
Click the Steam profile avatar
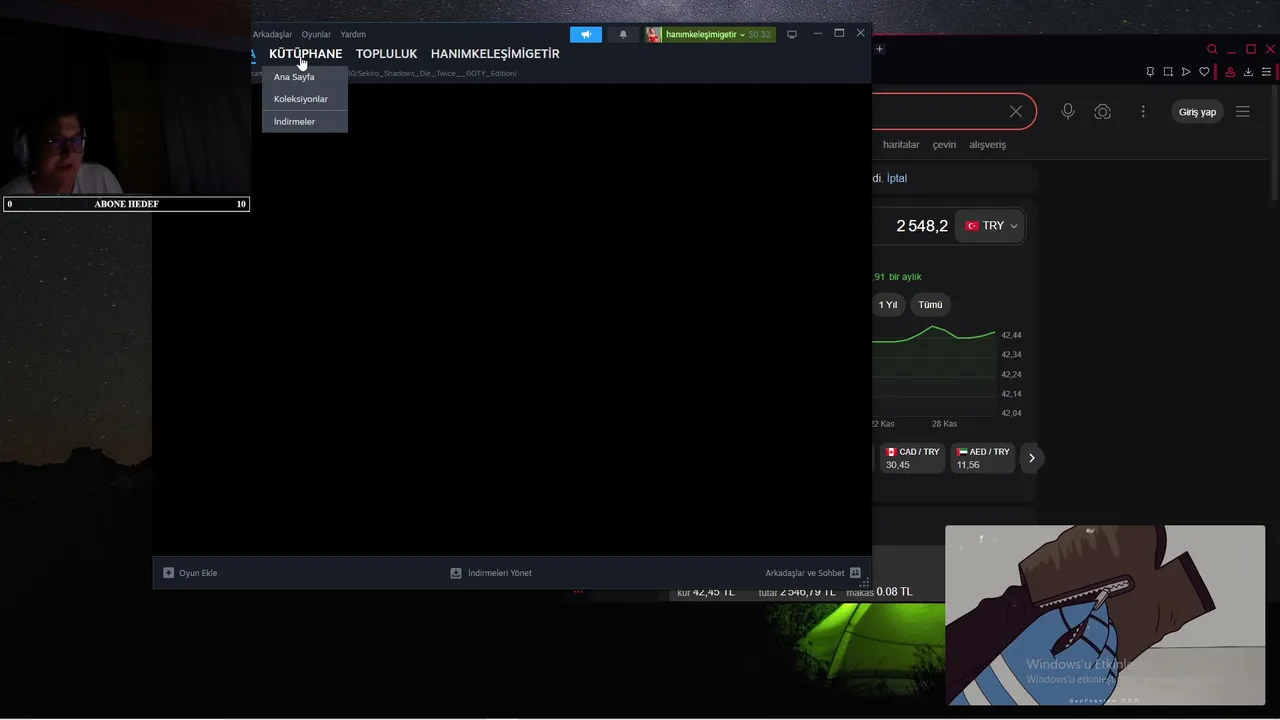(654, 34)
